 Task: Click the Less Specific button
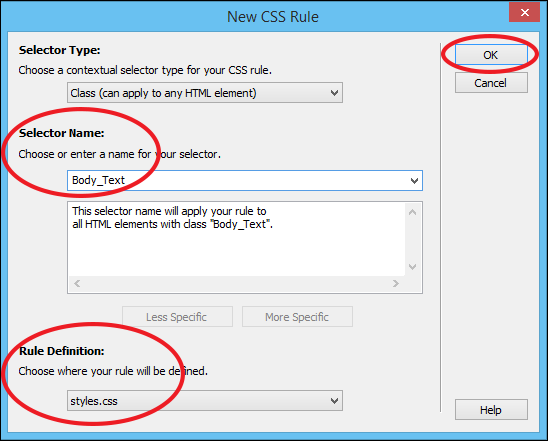(177, 317)
